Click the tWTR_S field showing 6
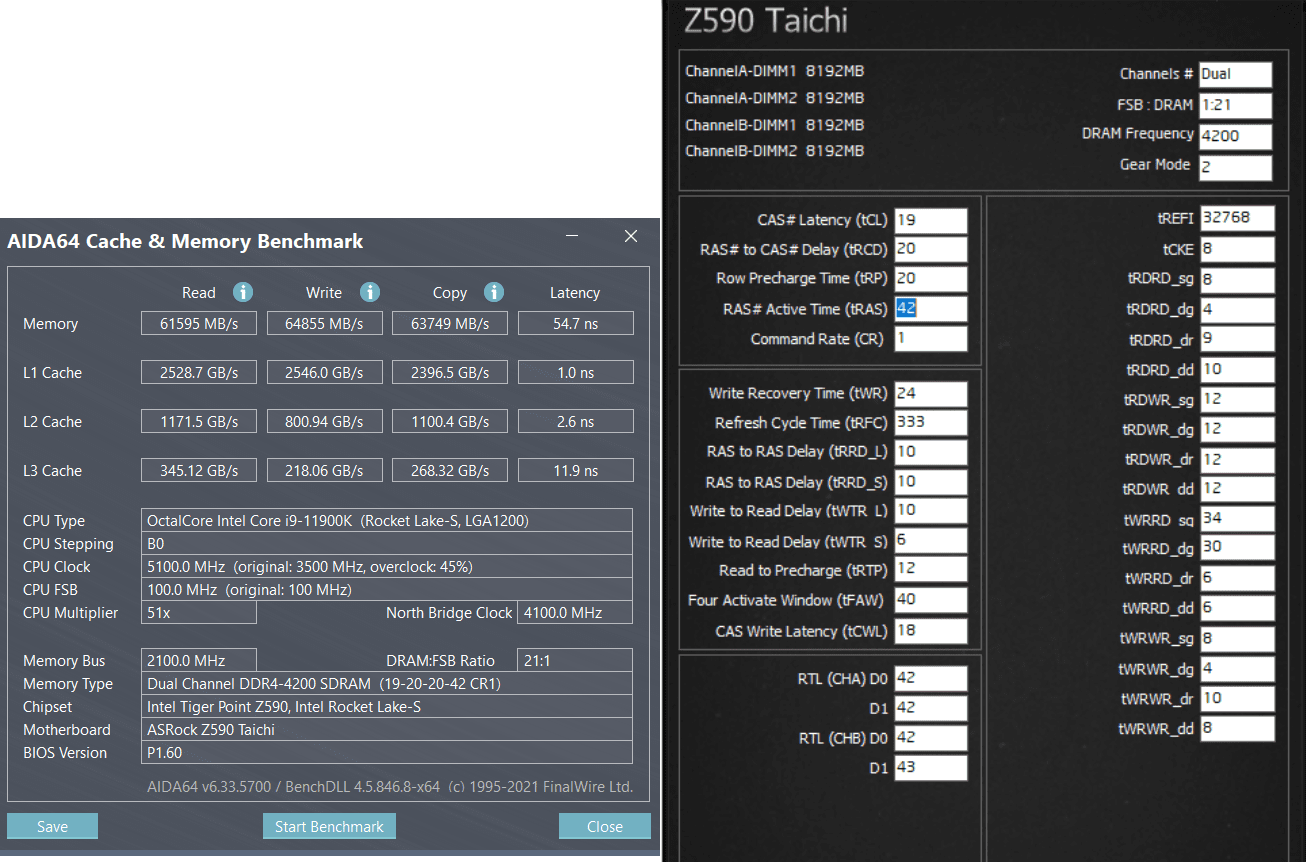 coord(931,541)
